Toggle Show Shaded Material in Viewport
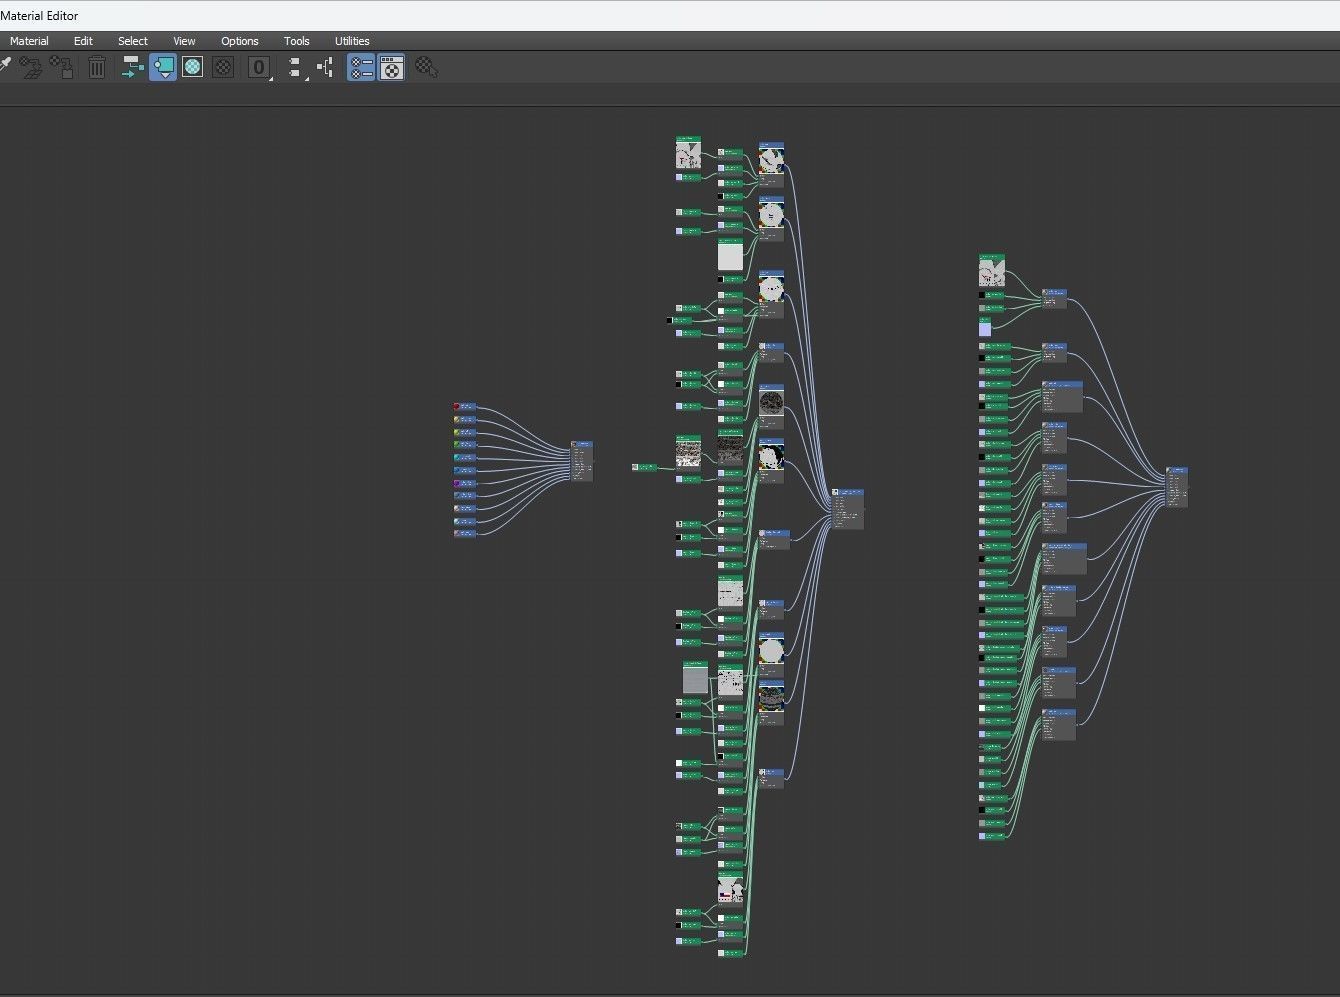Image resolution: width=1340 pixels, height=997 pixels. pos(193,67)
